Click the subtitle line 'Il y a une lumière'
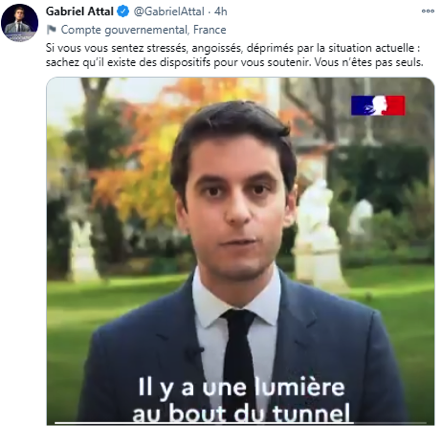442x426 pixels. pyautogui.click(x=241, y=388)
